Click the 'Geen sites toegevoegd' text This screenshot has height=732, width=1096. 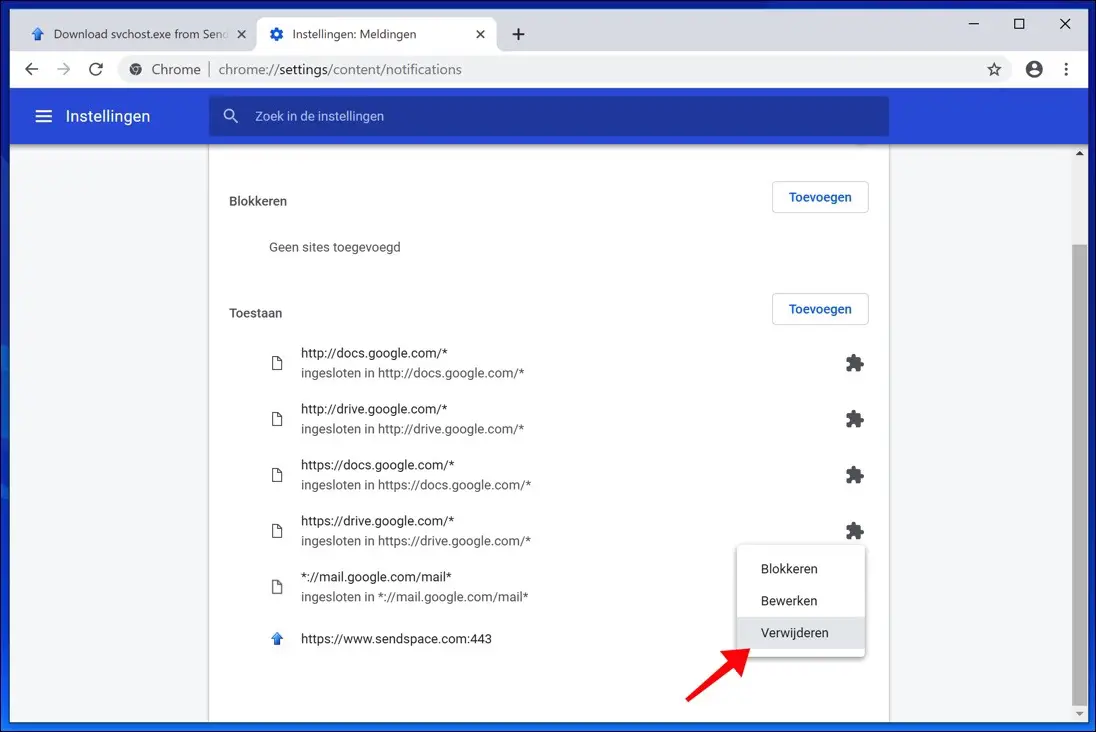click(x=335, y=247)
